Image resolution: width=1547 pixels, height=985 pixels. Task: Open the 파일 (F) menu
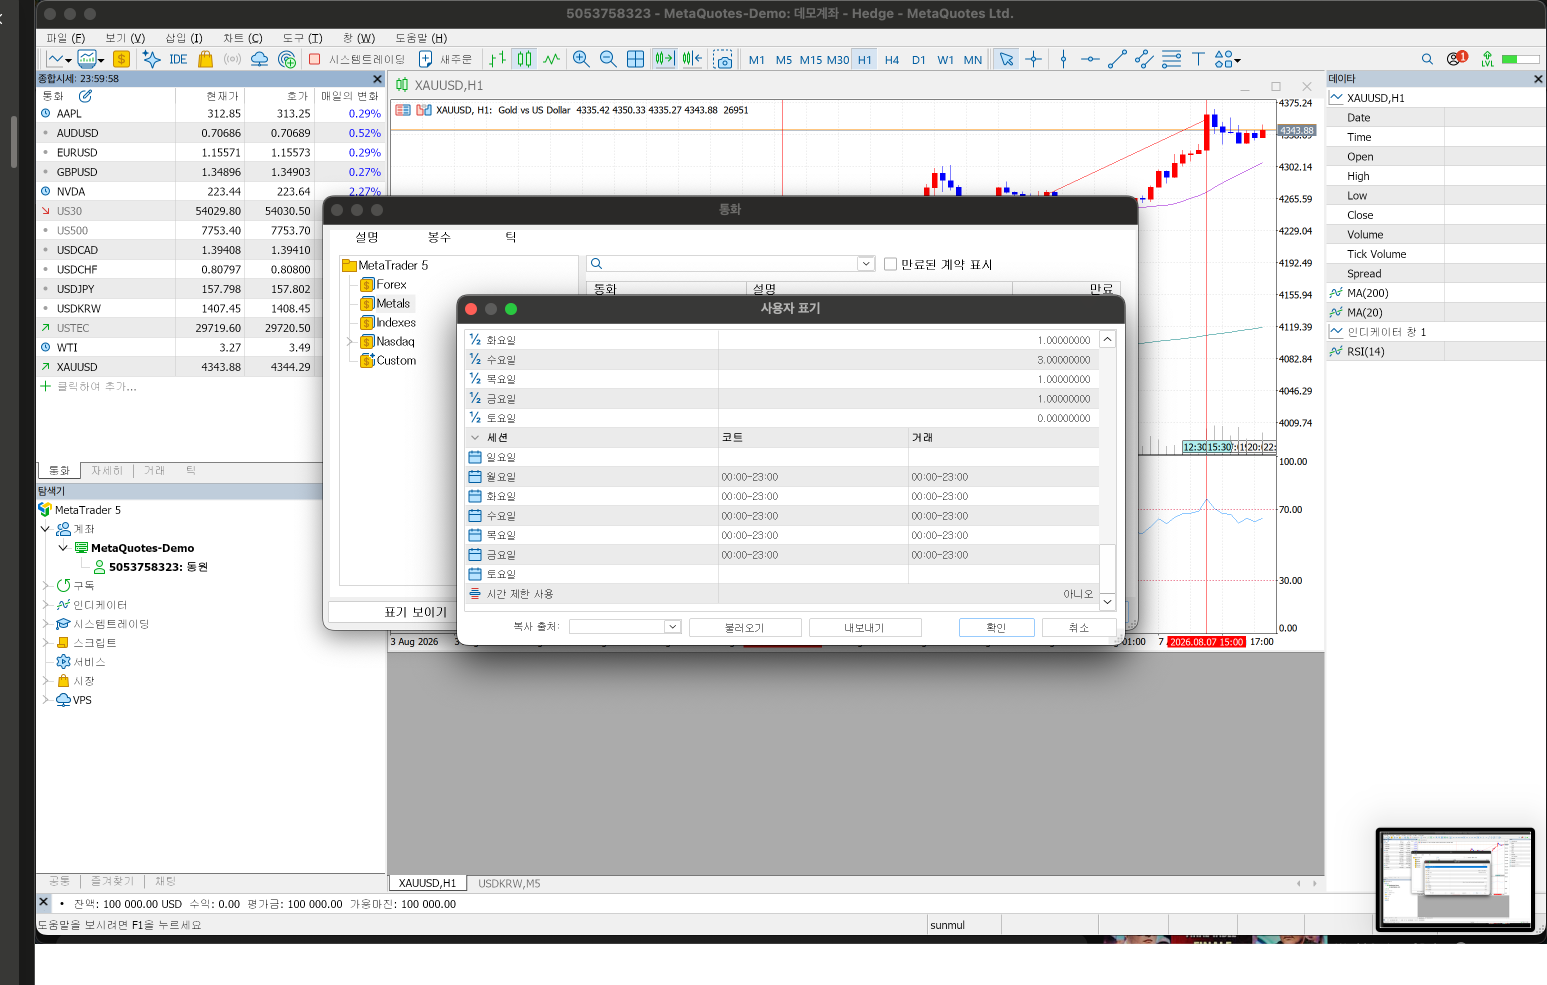click(66, 38)
